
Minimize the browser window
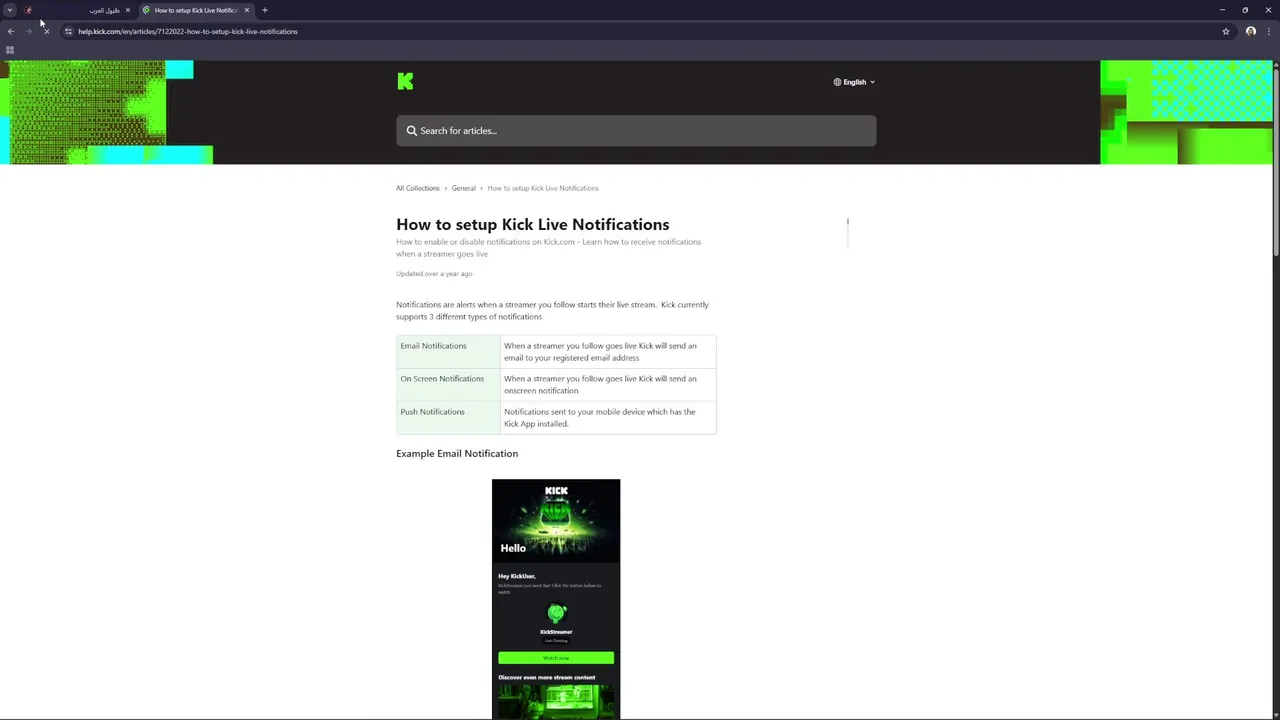pos(1222,10)
